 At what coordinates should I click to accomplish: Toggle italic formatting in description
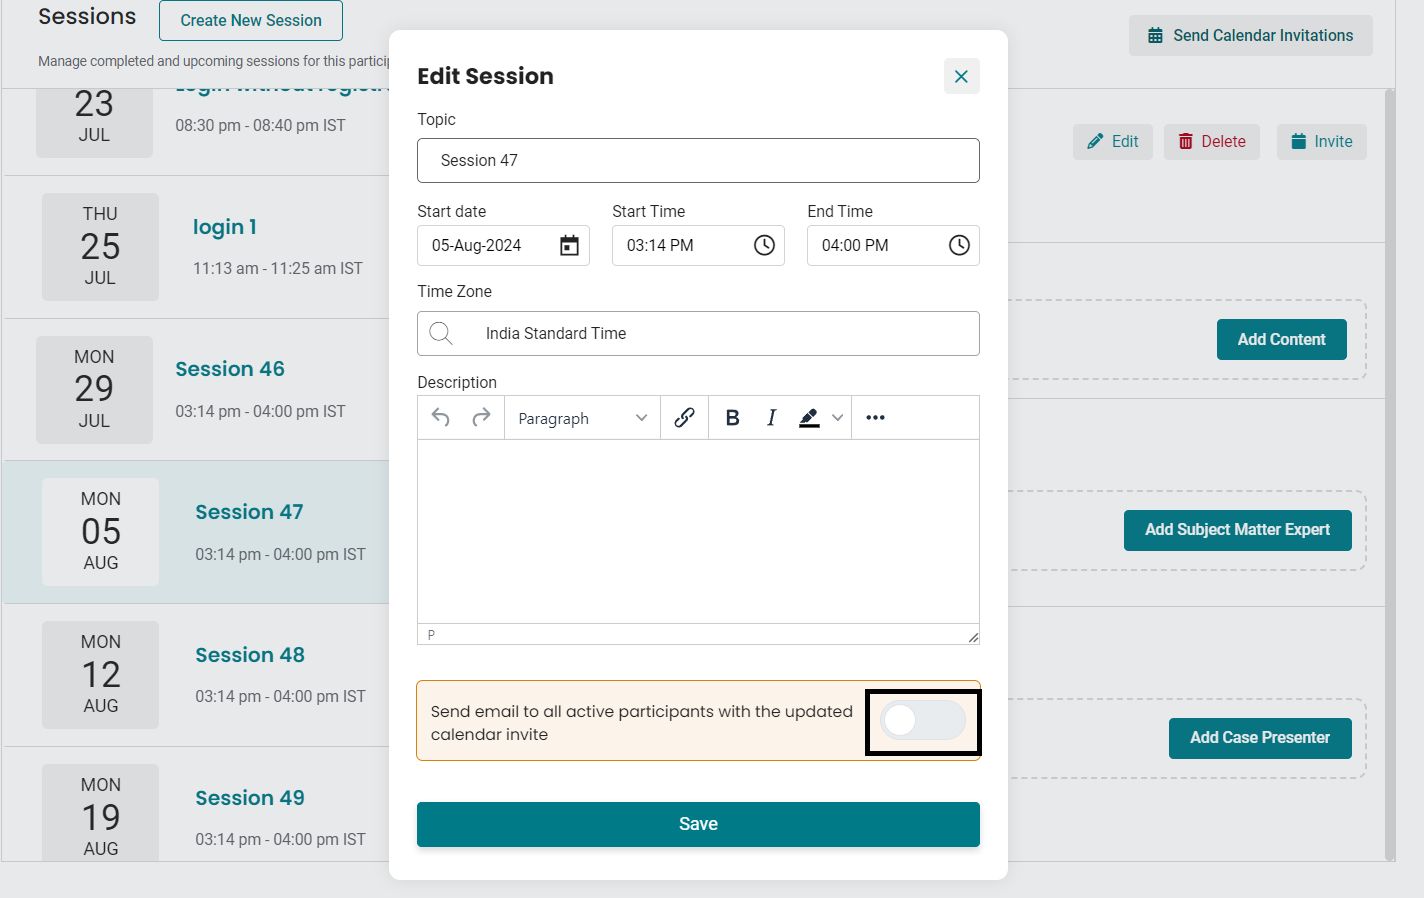(771, 418)
